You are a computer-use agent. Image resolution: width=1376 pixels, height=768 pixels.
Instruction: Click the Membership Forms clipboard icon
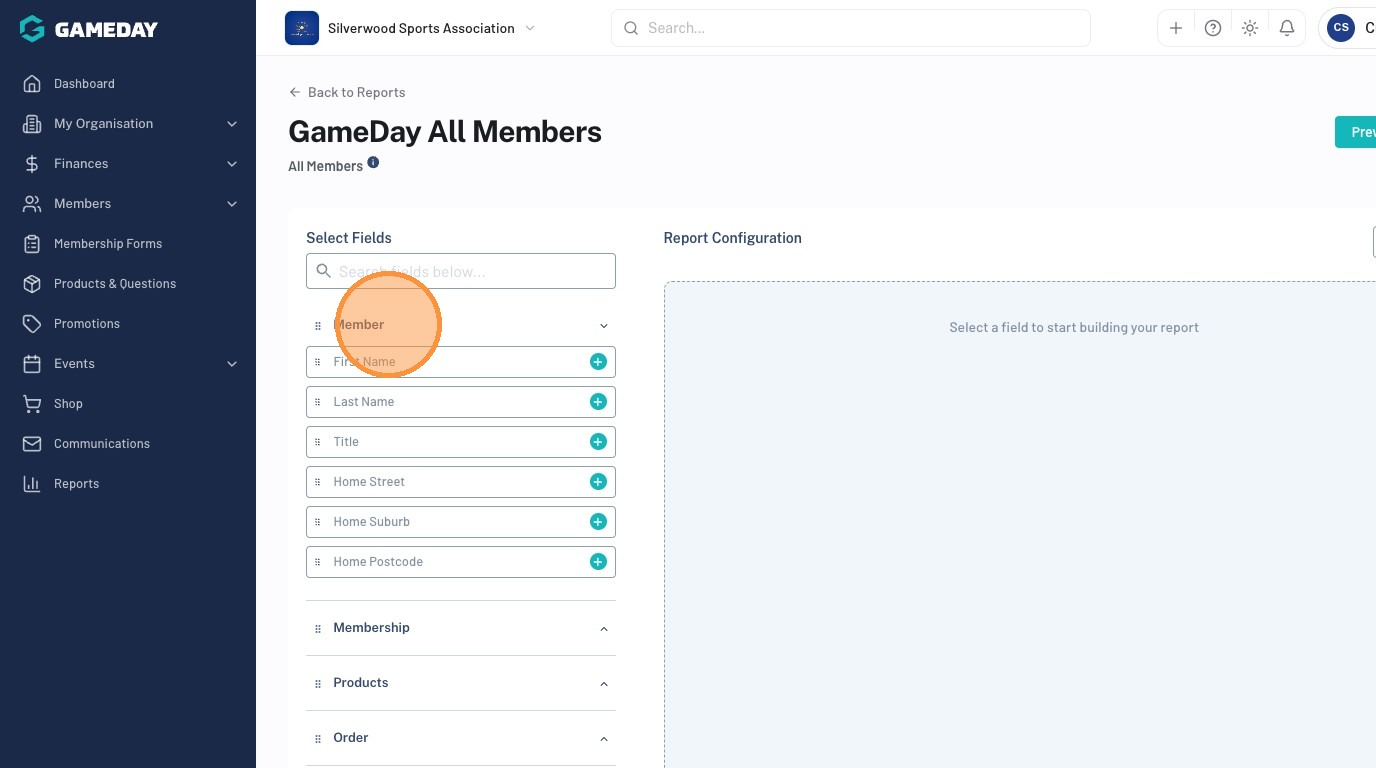point(32,244)
